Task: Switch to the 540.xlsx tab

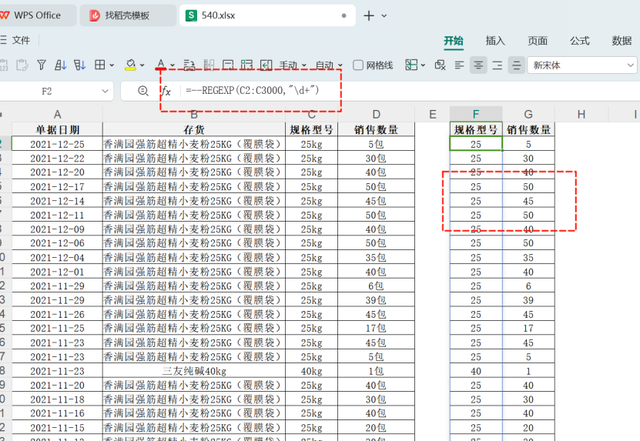Action: (x=267, y=16)
